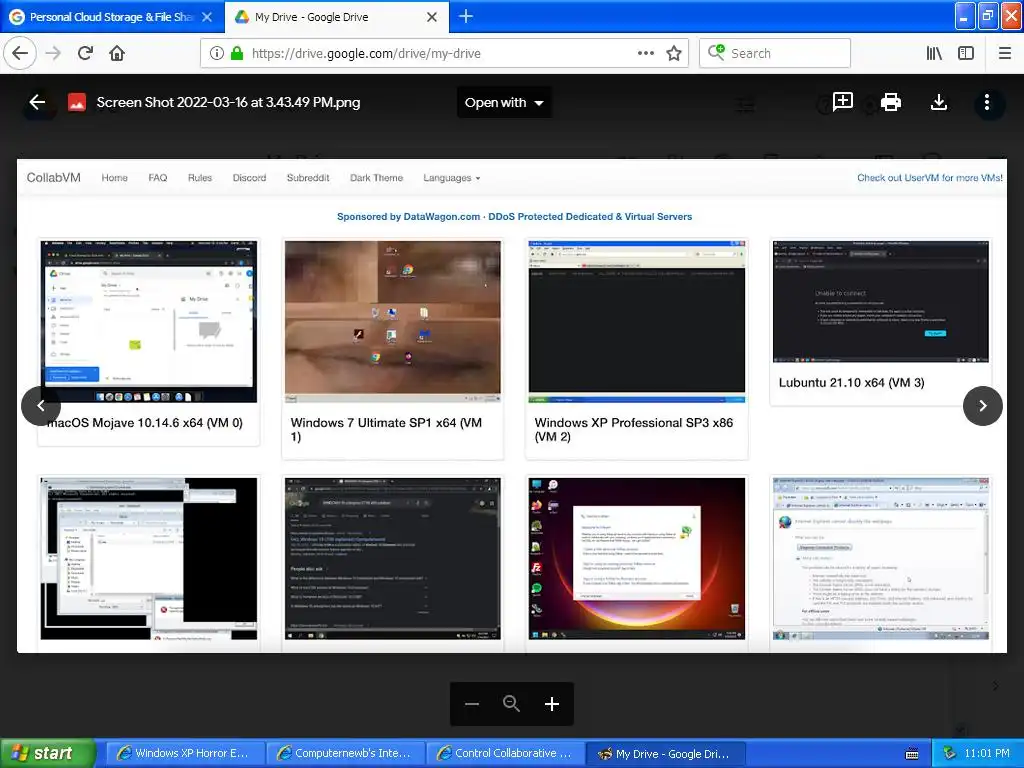The height and width of the screenshot is (768, 1024).
Task: Click FAQ in CollabVM navbar
Action: [157, 178]
